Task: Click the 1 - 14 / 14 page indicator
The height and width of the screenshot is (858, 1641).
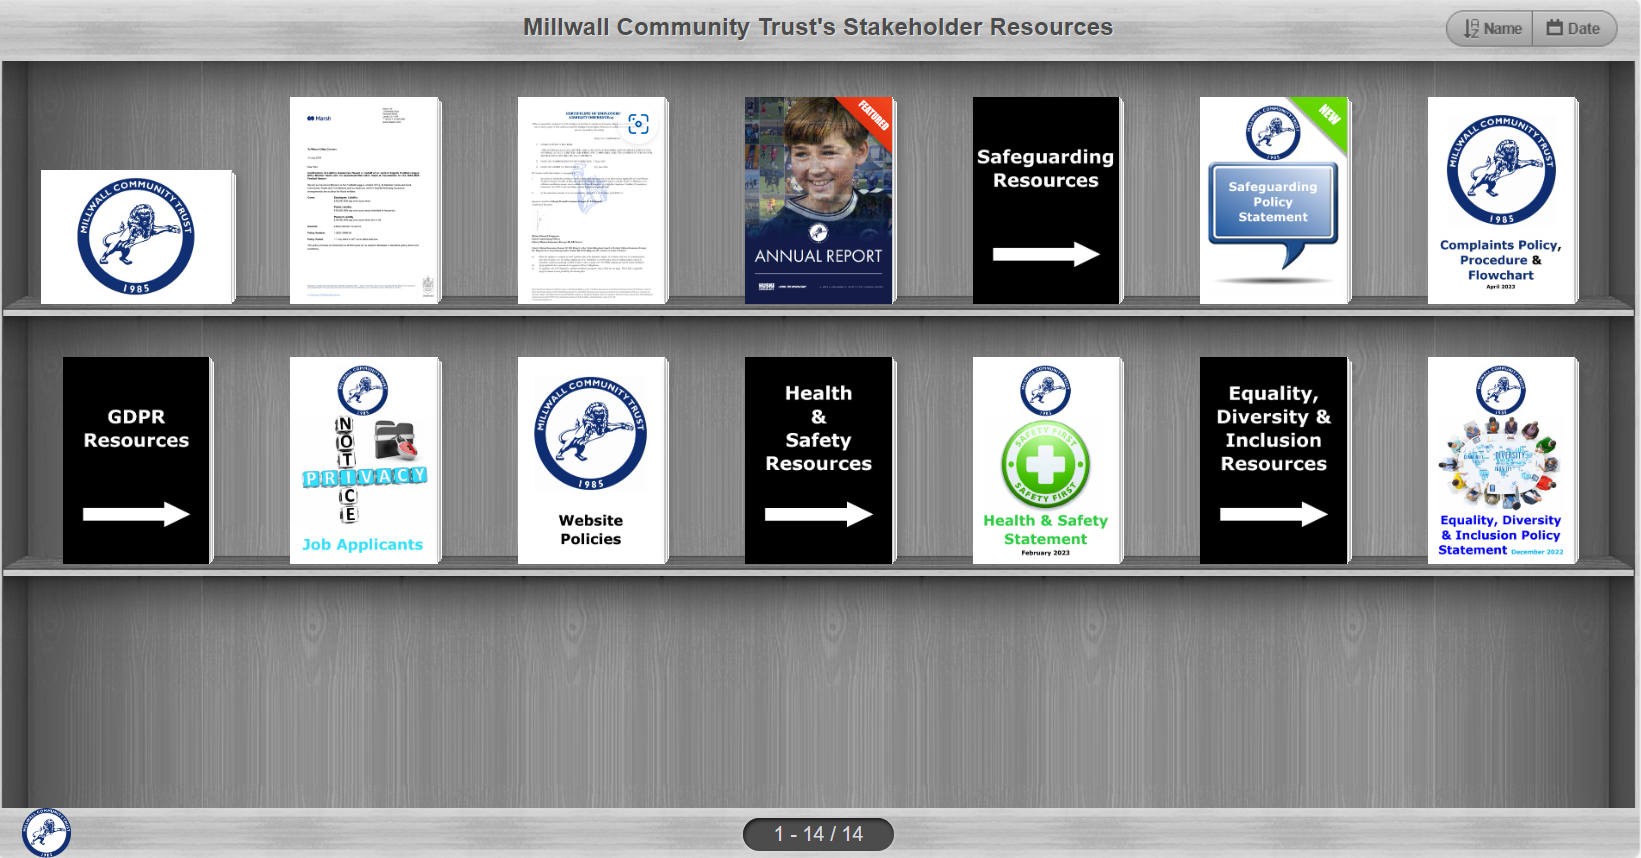Action: point(818,834)
